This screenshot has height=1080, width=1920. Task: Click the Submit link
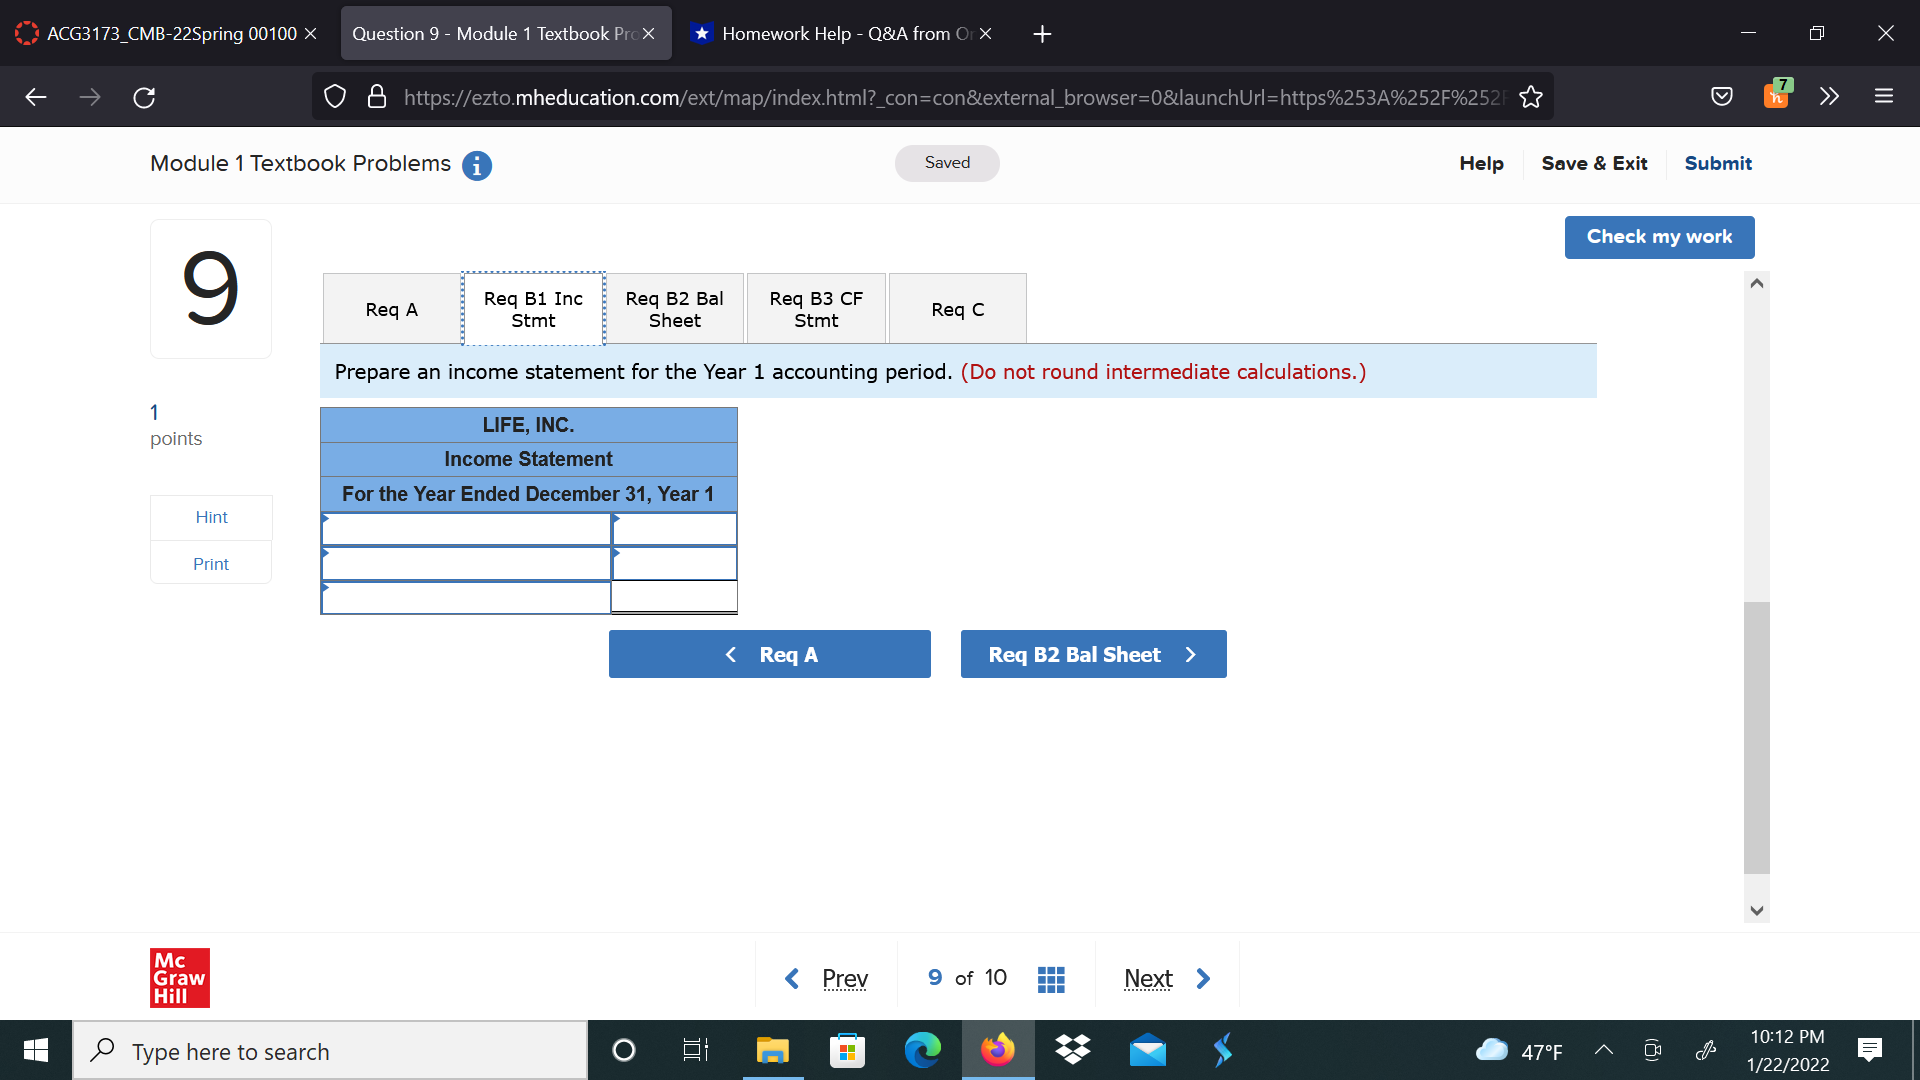tap(1717, 163)
